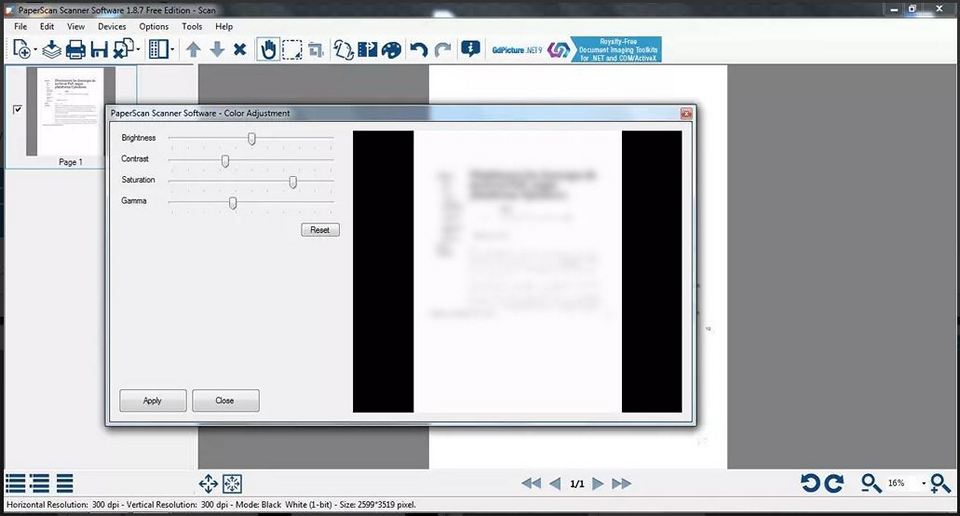Open the Options menu

click(x=154, y=26)
